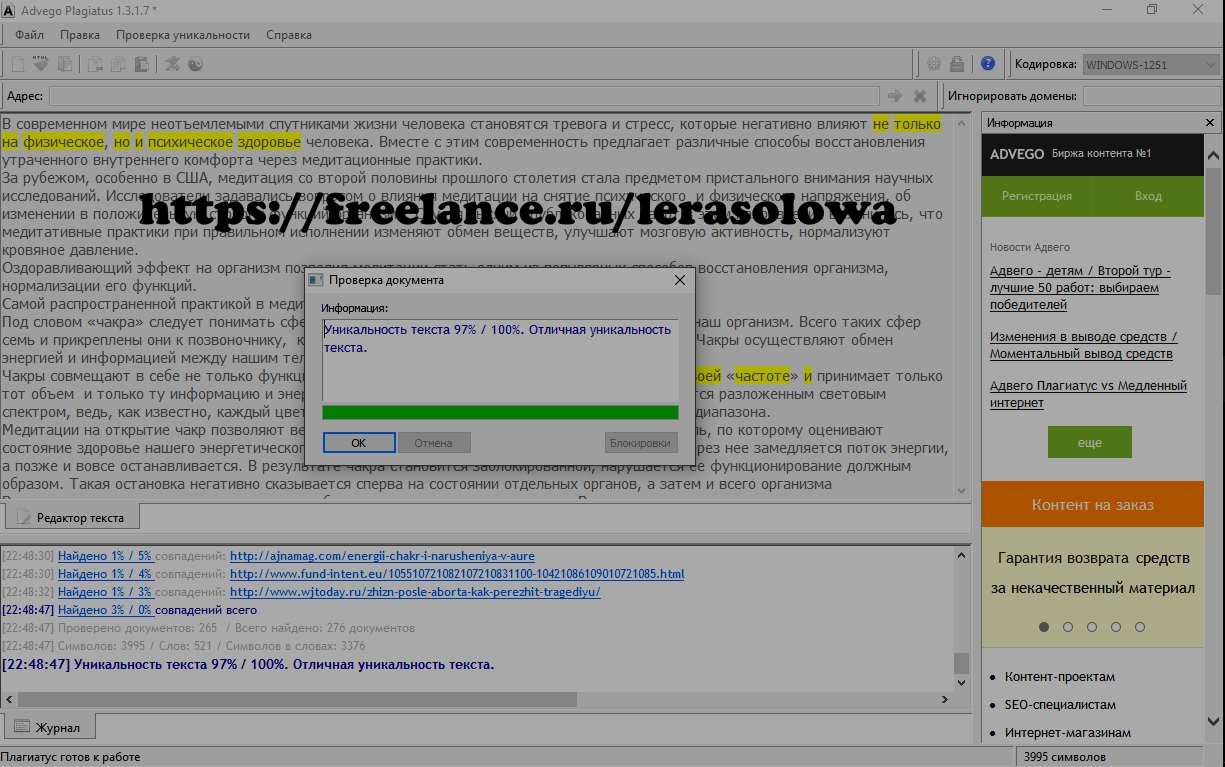Image resolution: width=1225 pixels, height=767 pixels.
Task: Click SEO-специалистам list item
Action: point(1060,705)
